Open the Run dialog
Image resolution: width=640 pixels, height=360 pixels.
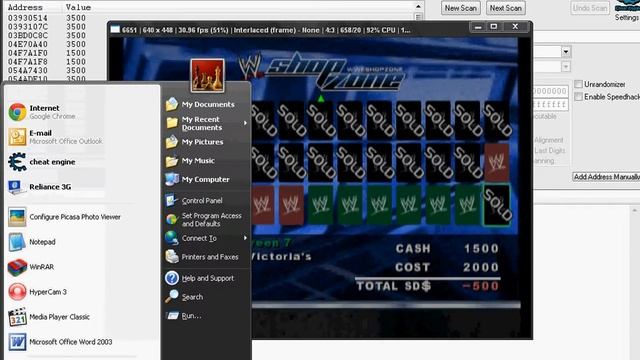tap(183, 316)
